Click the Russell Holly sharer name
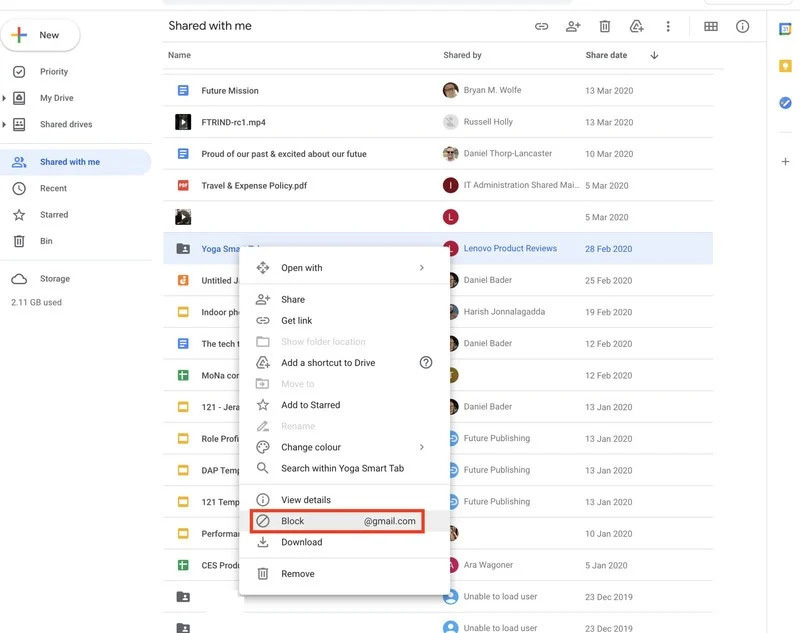 click(x=488, y=122)
